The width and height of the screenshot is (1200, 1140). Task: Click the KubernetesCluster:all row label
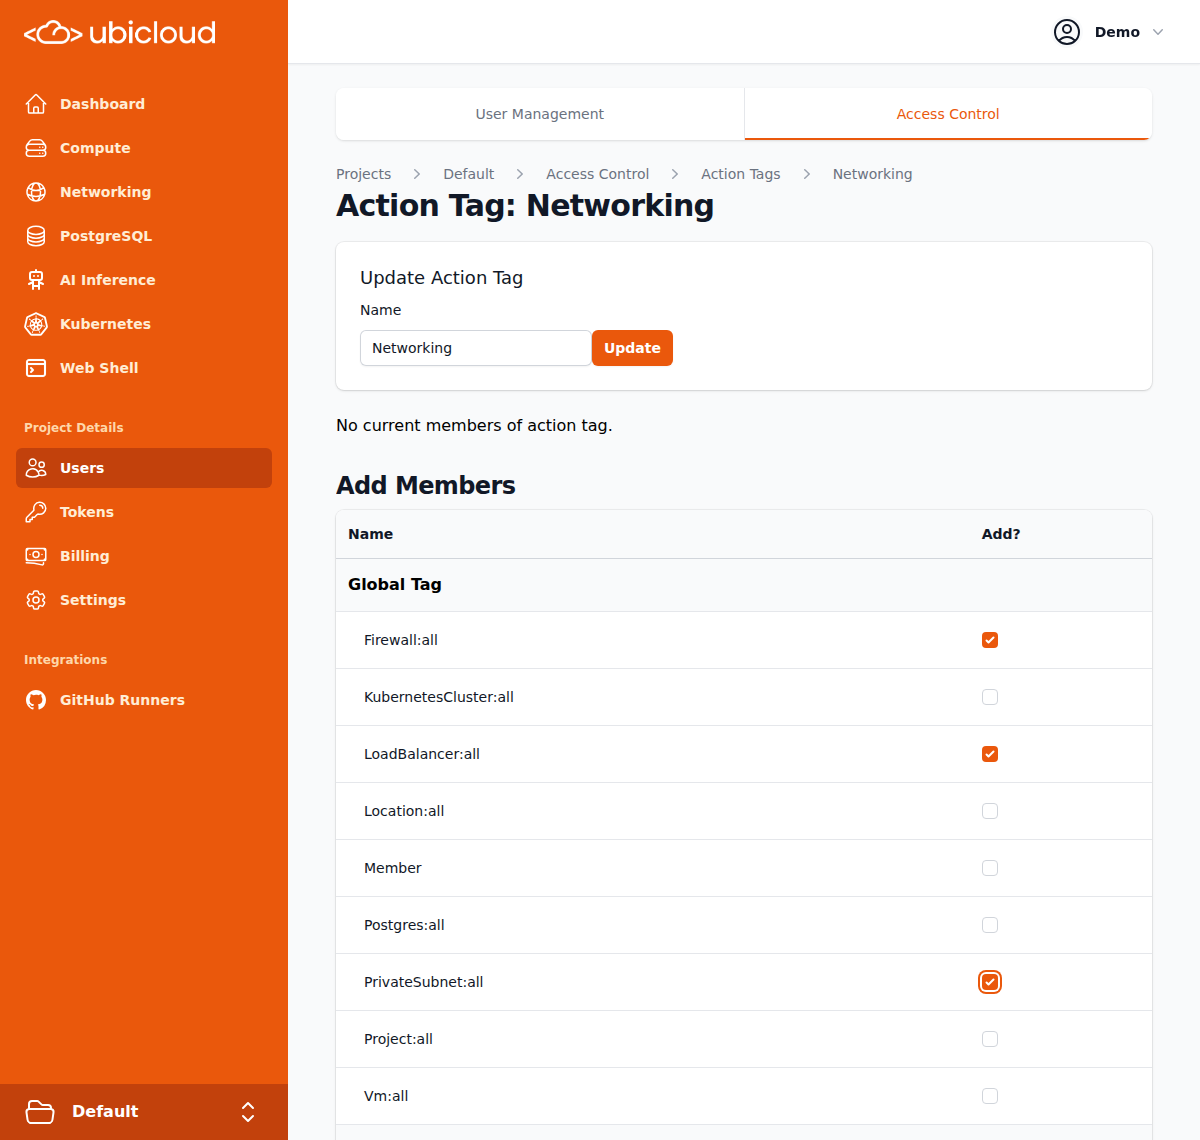(x=439, y=697)
